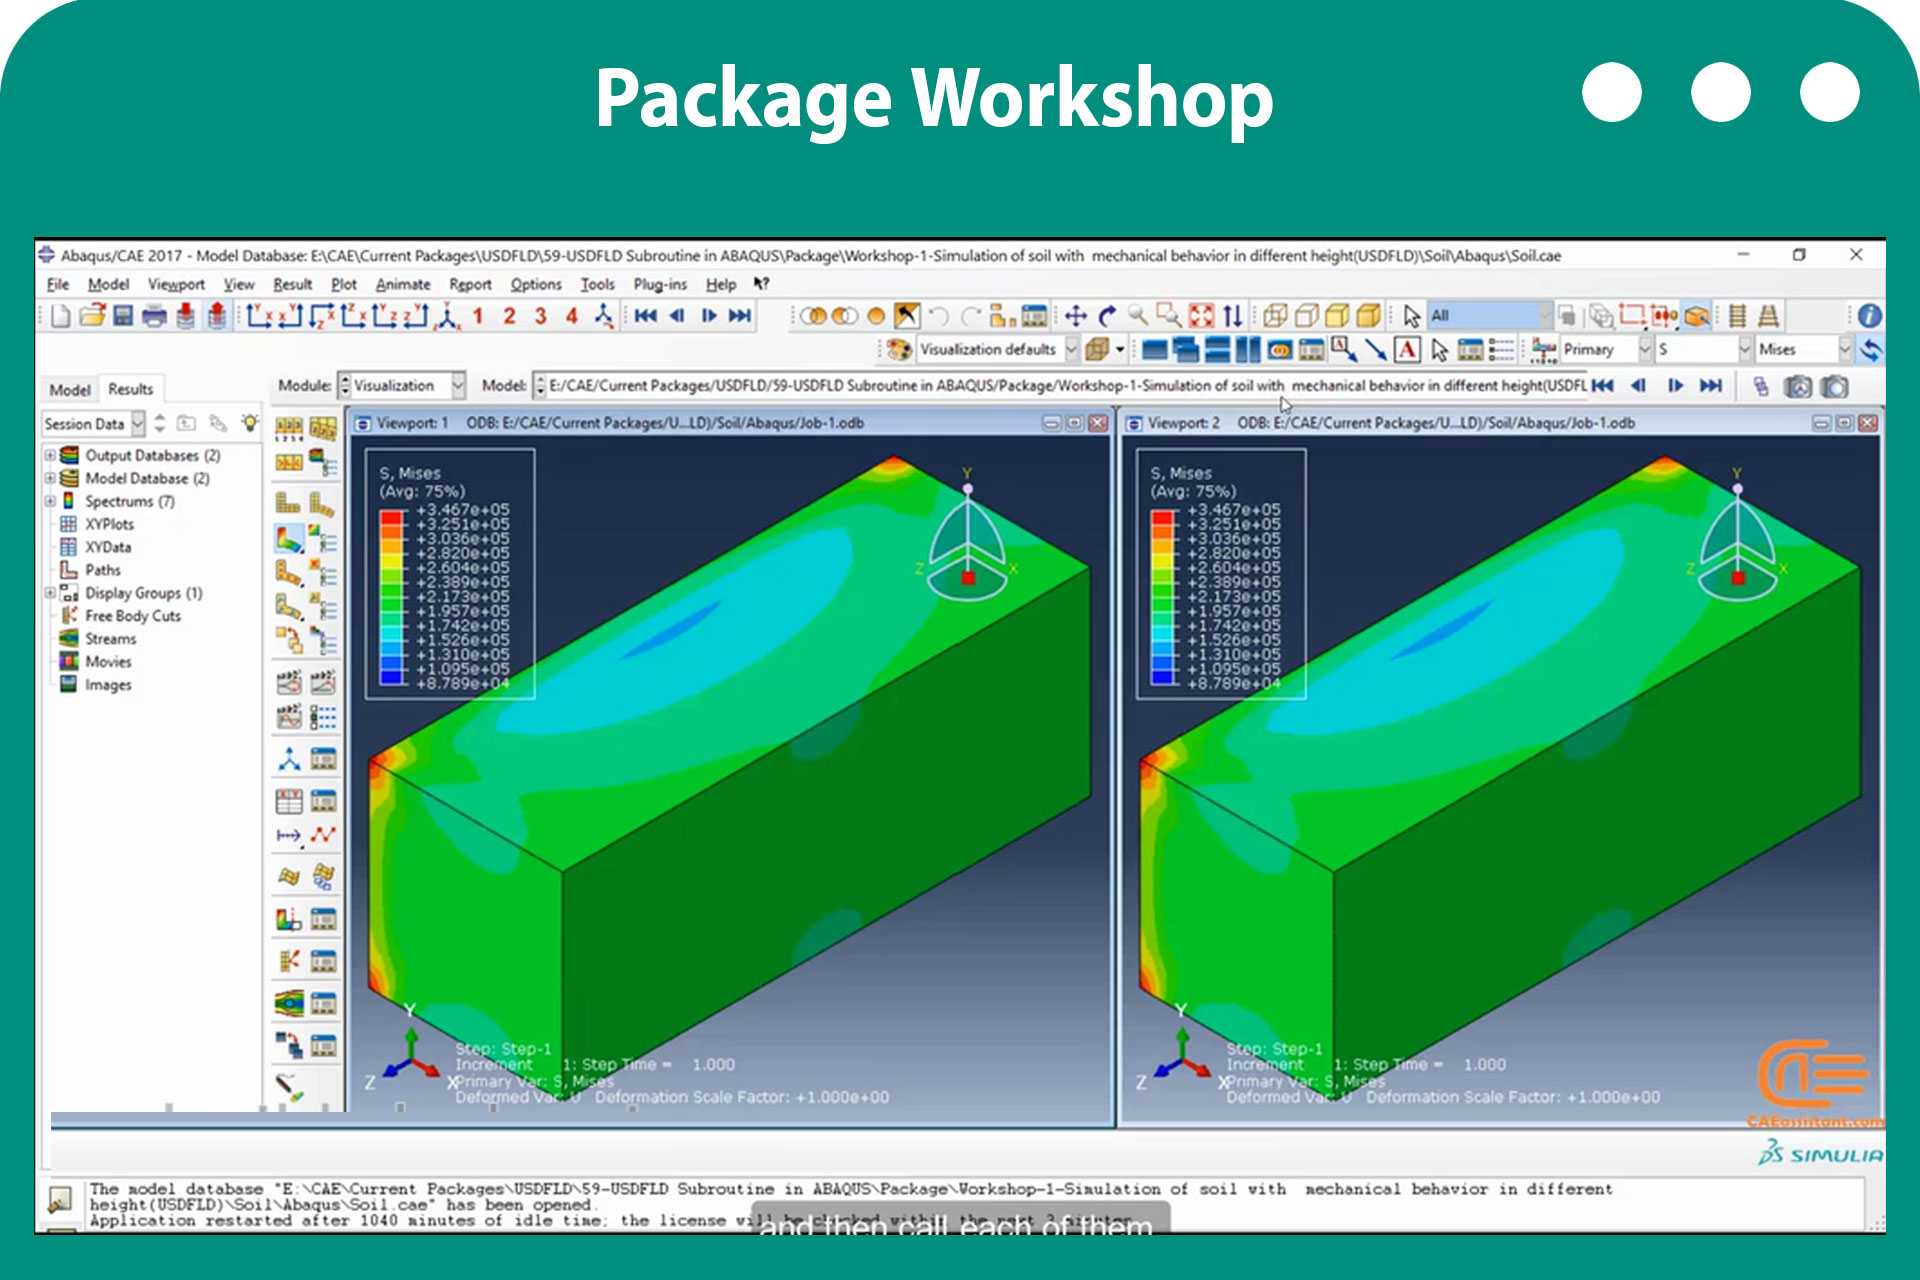
Task: Click the Tile viewports vertically icon
Action: pyautogui.click(x=1248, y=349)
